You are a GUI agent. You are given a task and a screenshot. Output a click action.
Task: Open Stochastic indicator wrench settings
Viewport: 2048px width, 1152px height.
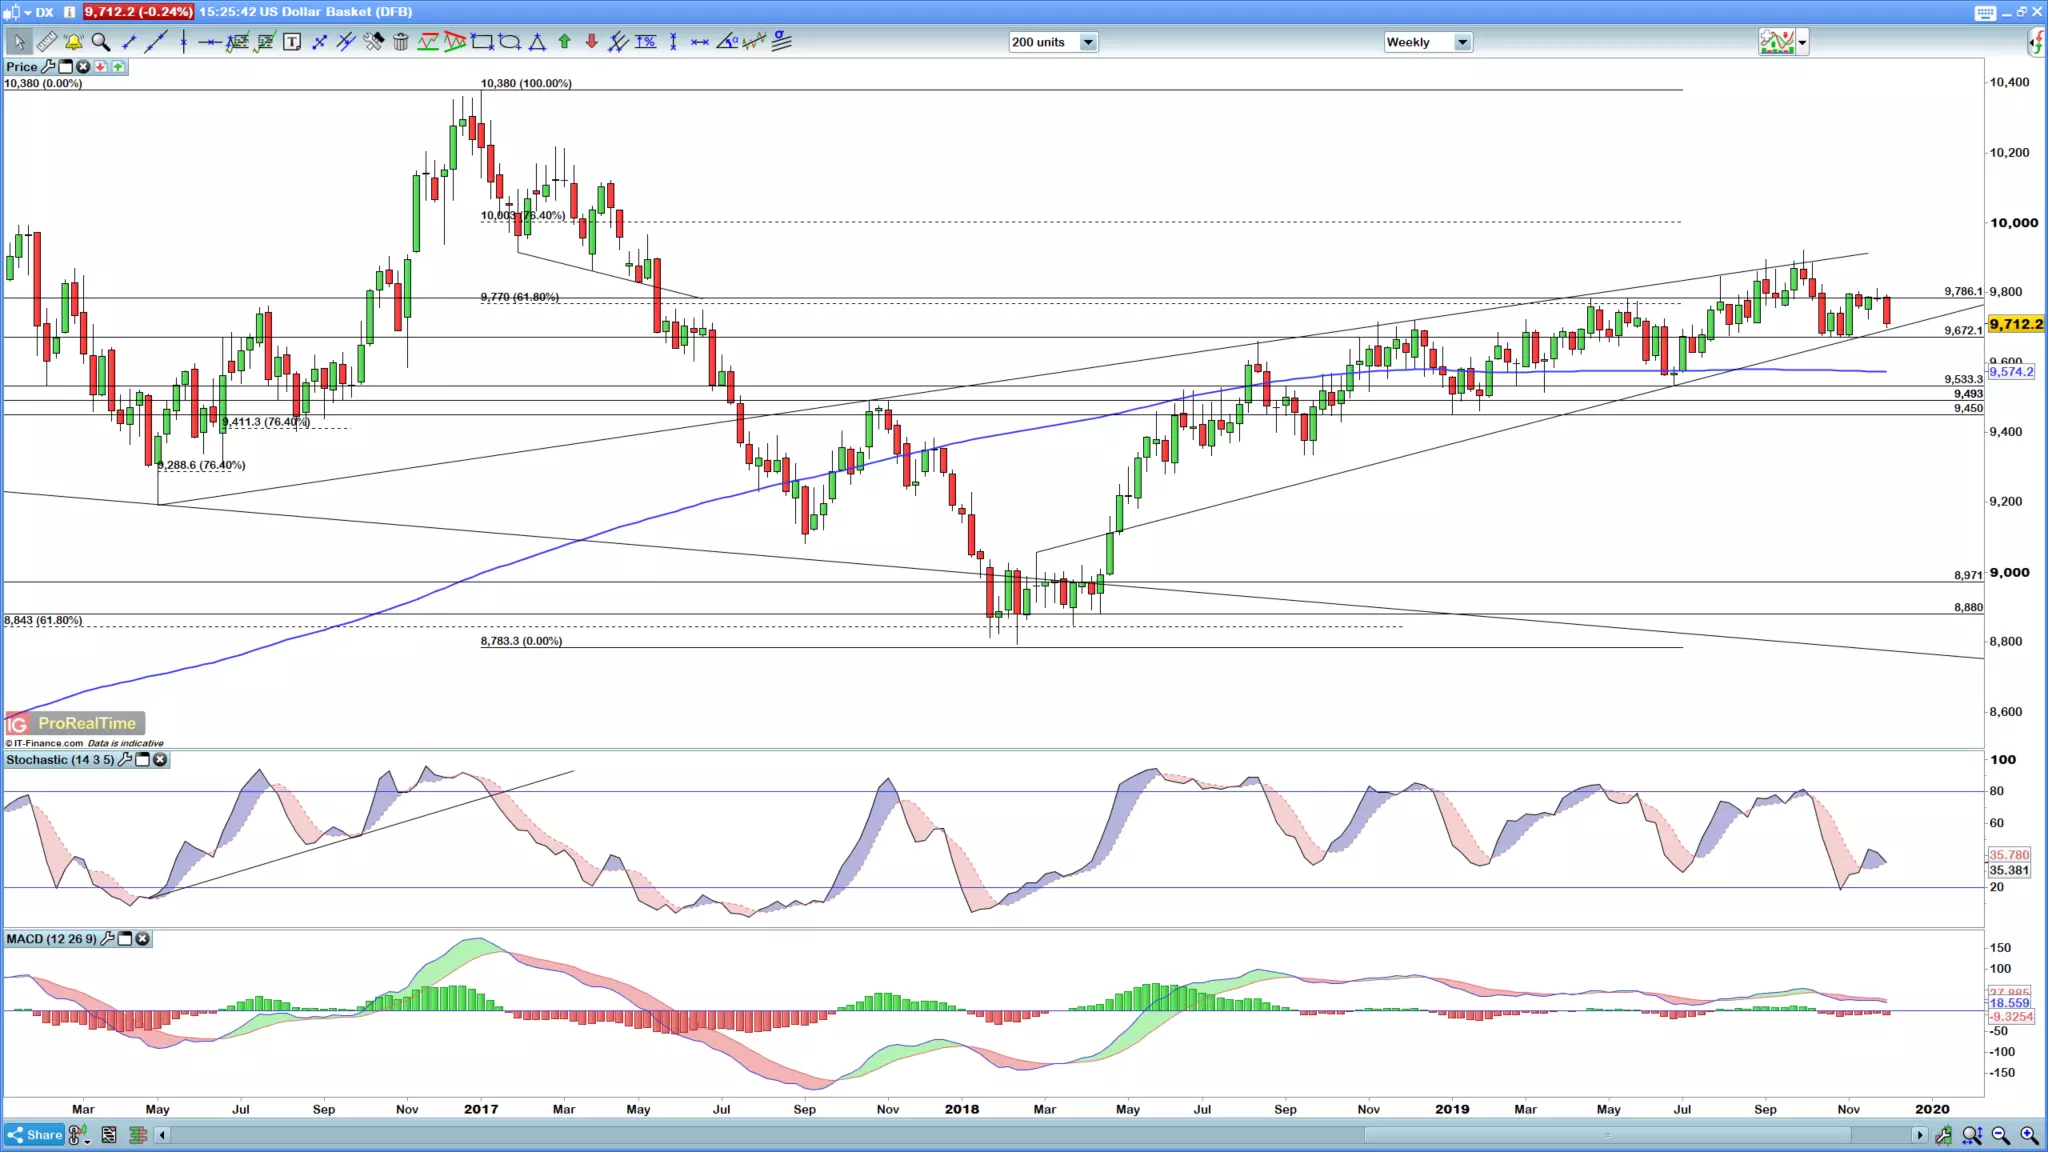tap(125, 760)
